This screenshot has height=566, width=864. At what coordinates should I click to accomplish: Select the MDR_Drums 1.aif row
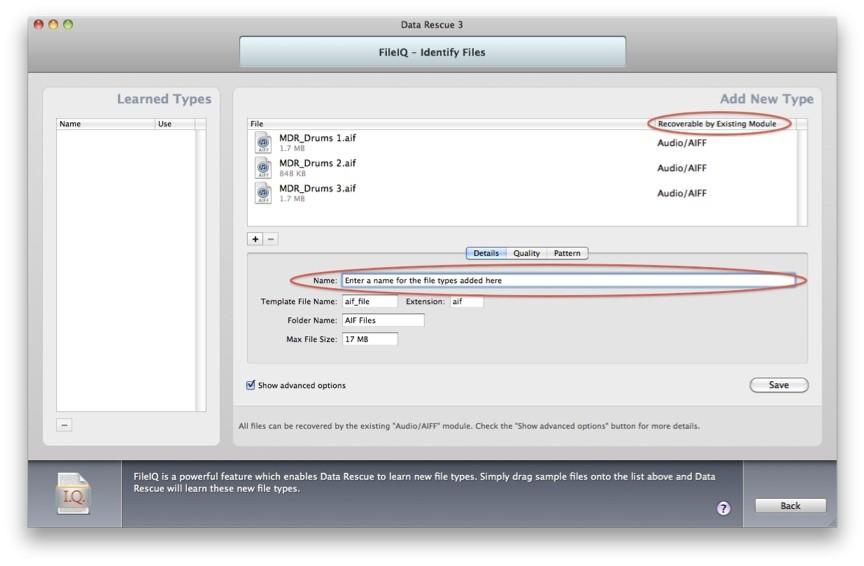click(x=522, y=143)
